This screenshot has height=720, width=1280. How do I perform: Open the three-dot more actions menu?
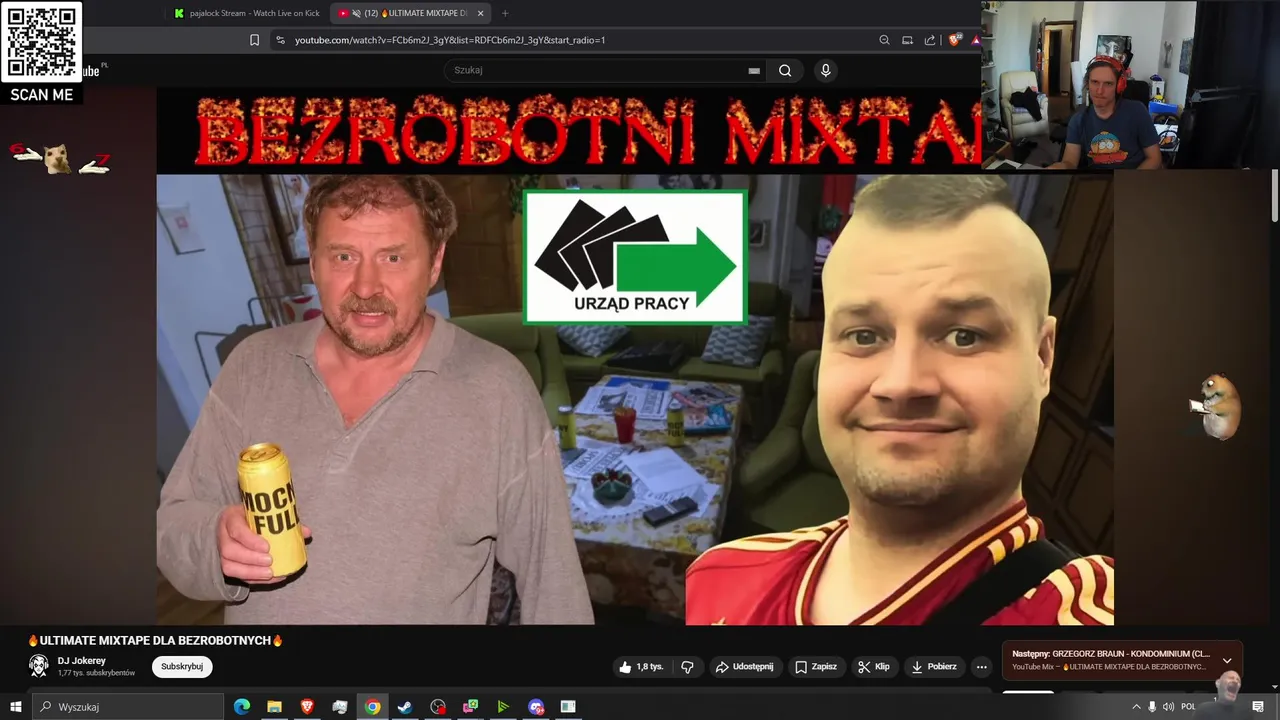coord(982,667)
